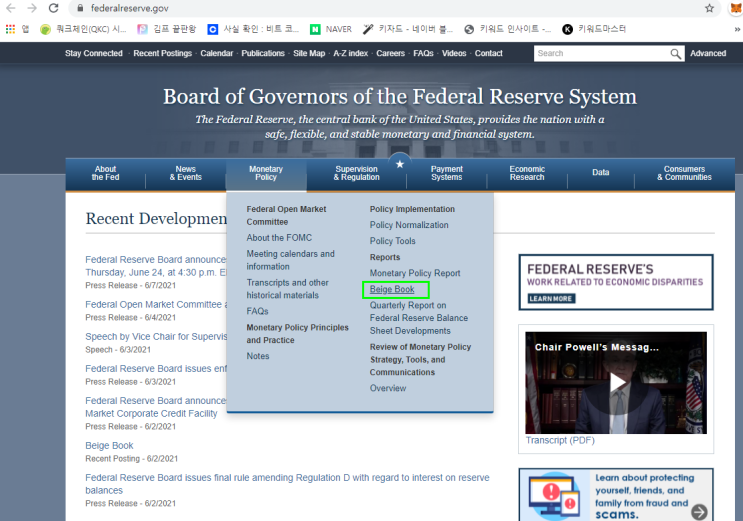Open the 키워드 인사이트 bookmark
This screenshot has width=743, height=521.
[x=507, y=29]
